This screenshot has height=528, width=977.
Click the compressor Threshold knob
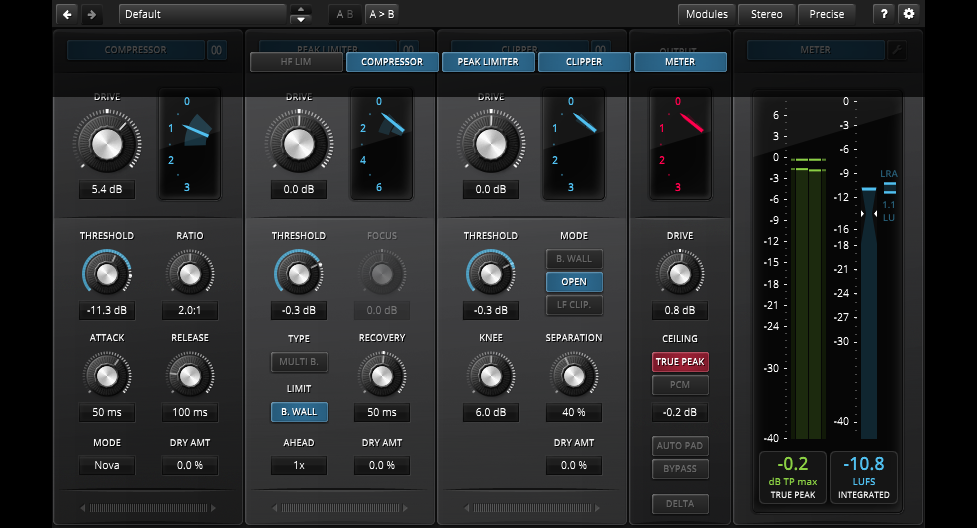coord(106,272)
